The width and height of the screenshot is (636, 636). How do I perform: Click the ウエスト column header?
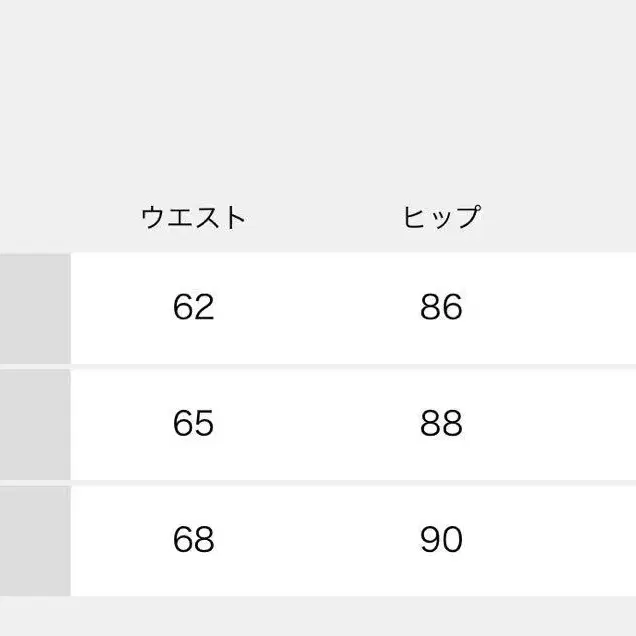(193, 217)
